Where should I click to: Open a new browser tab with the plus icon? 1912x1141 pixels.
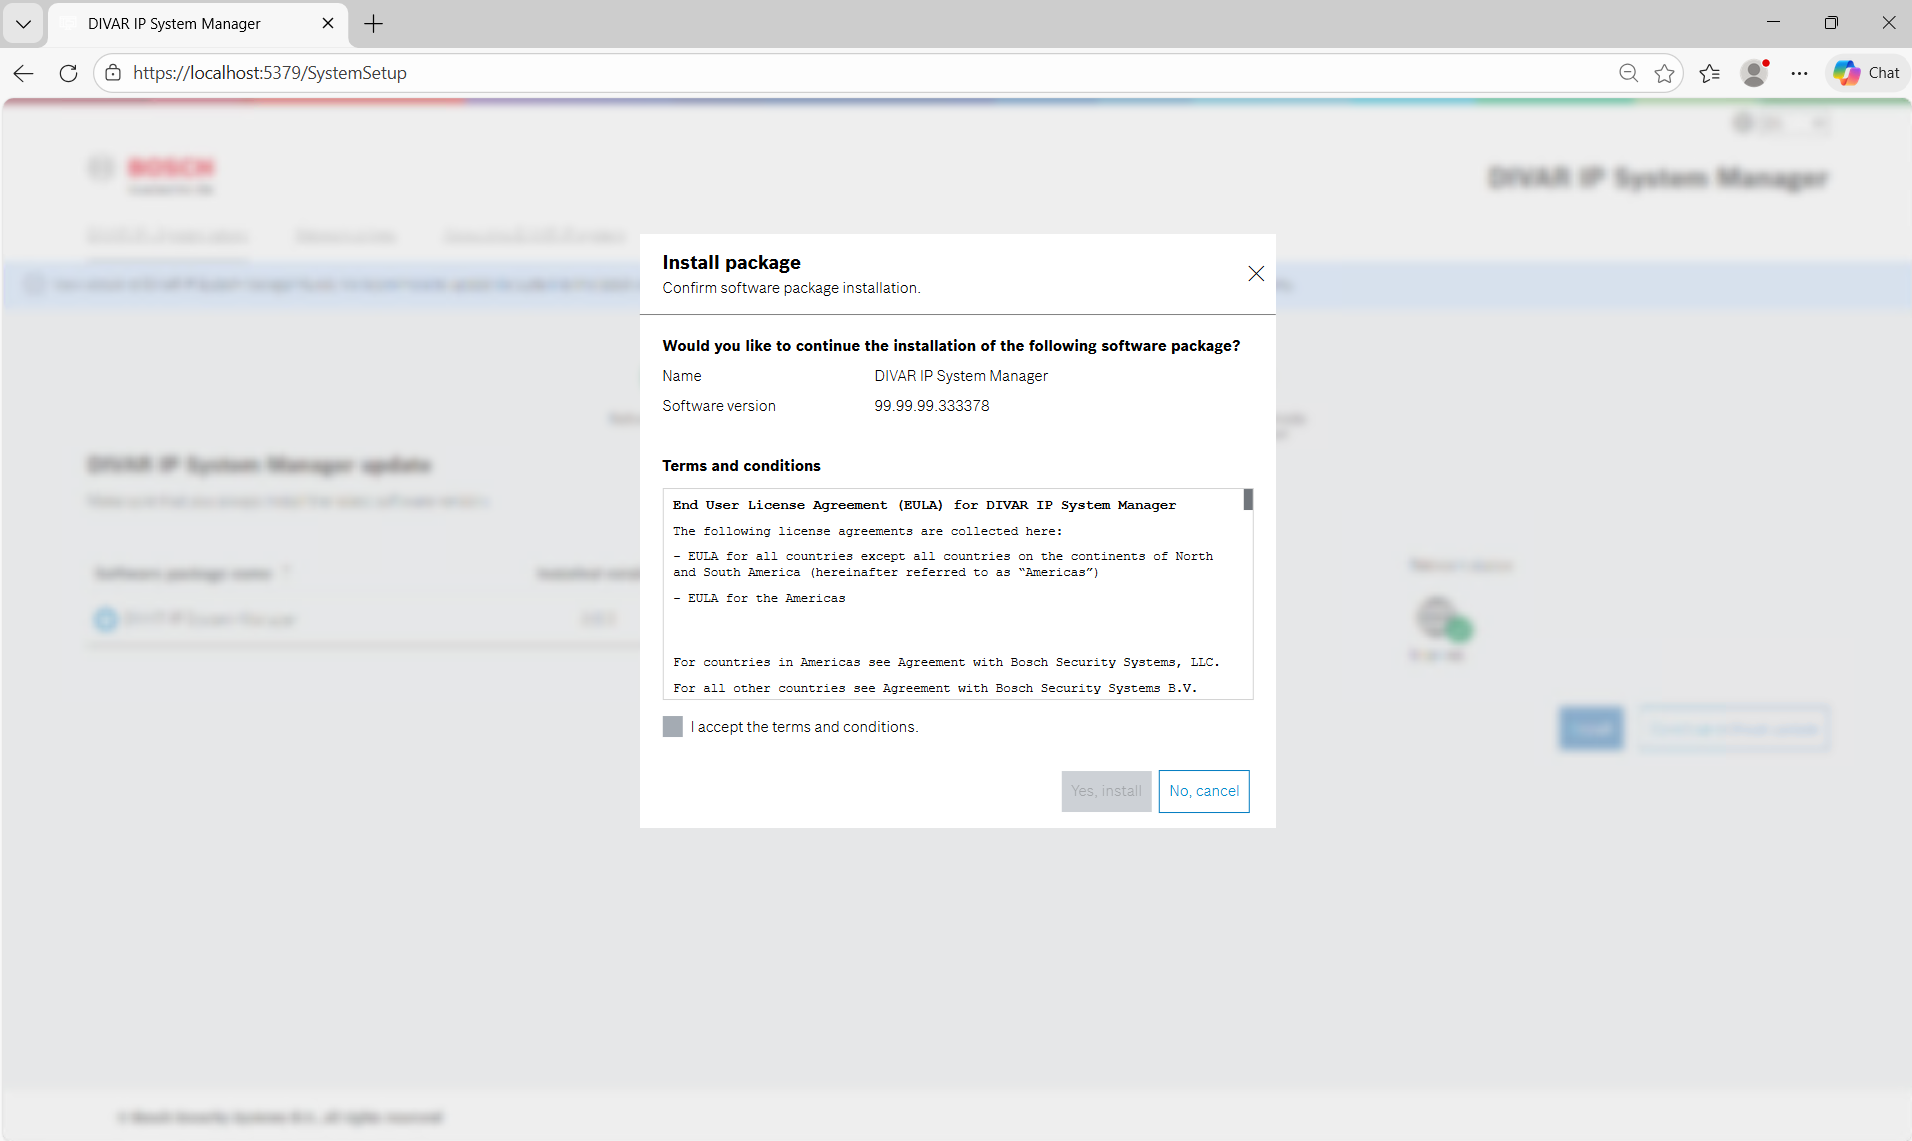pos(373,23)
